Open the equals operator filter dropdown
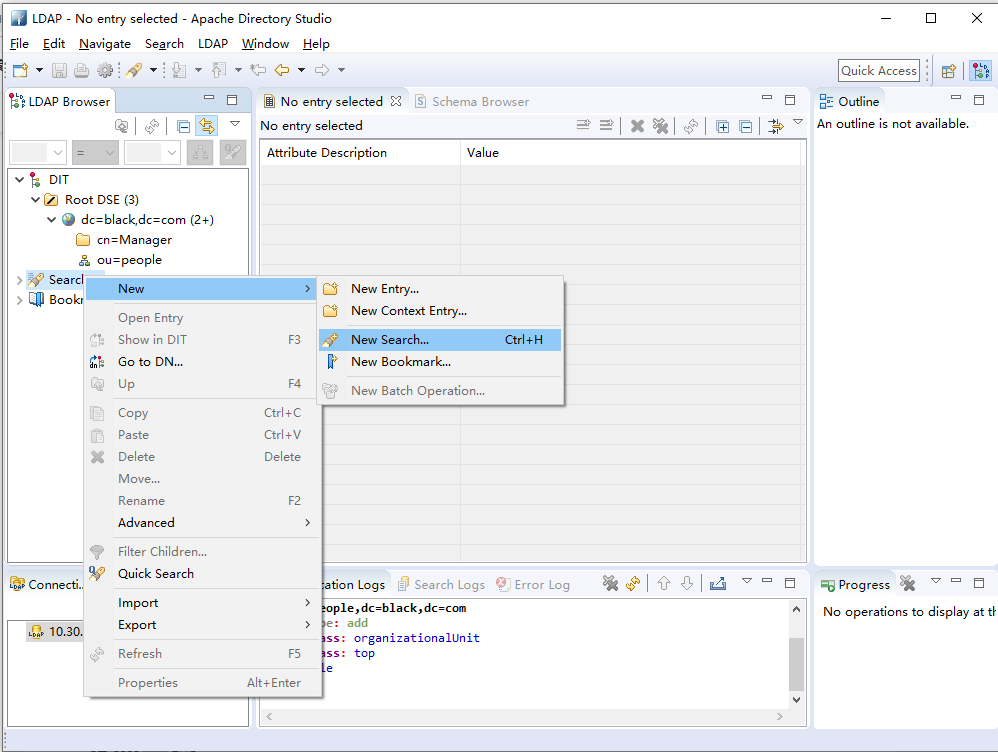The image size is (998, 752). [x=95, y=153]
